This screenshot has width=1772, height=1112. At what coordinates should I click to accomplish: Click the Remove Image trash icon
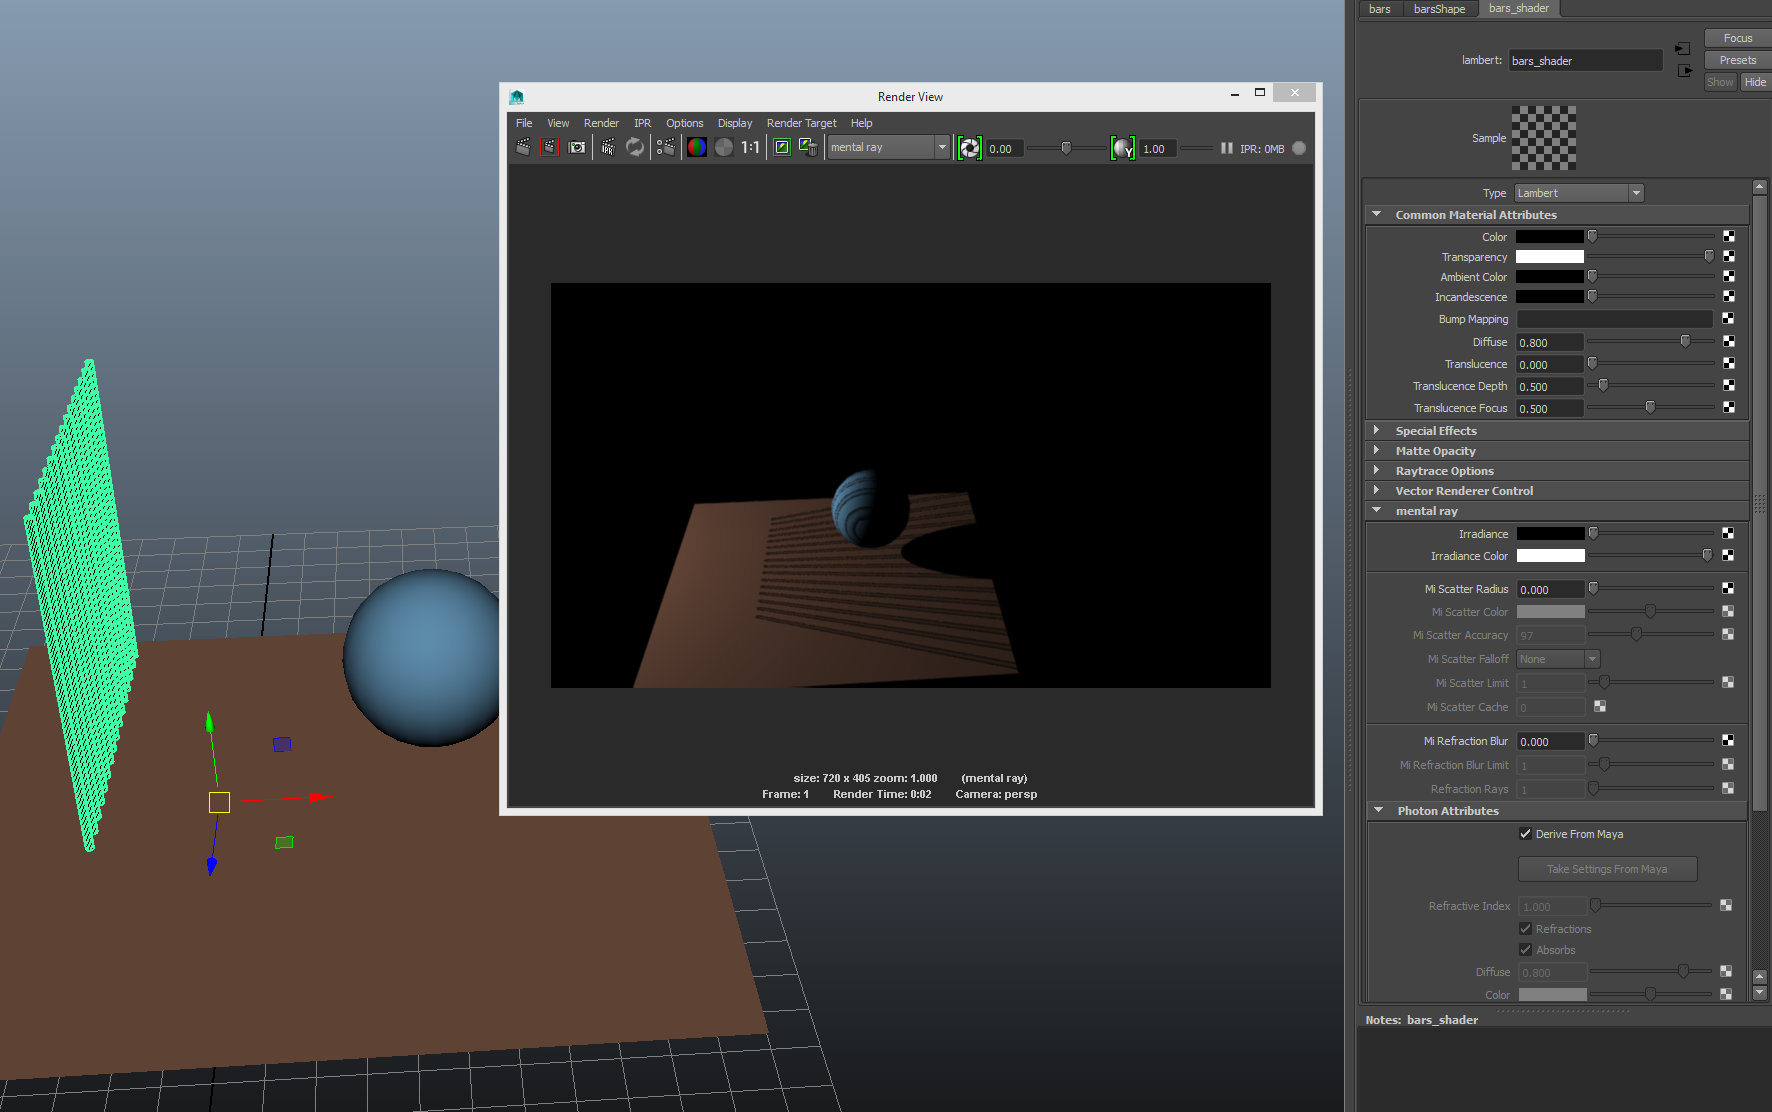[808, 147]
